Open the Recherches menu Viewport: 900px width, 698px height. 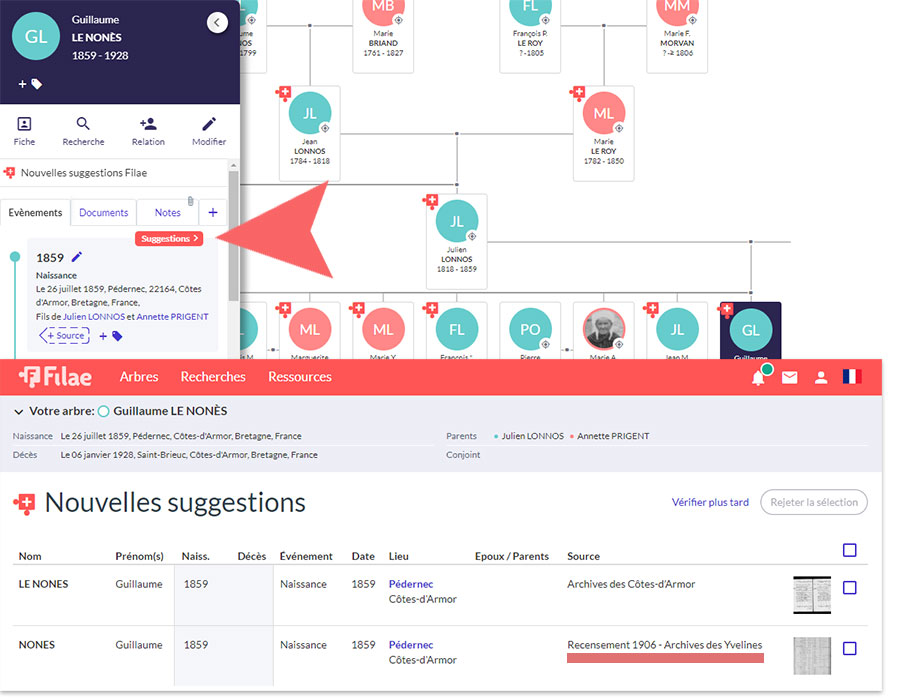[213, 377]
